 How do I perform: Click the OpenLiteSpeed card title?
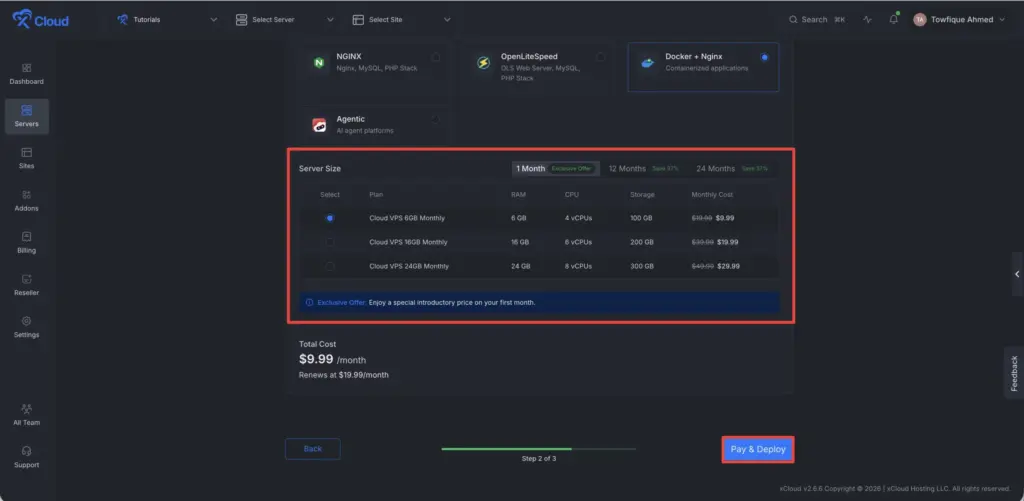click(x=529, y=57)
